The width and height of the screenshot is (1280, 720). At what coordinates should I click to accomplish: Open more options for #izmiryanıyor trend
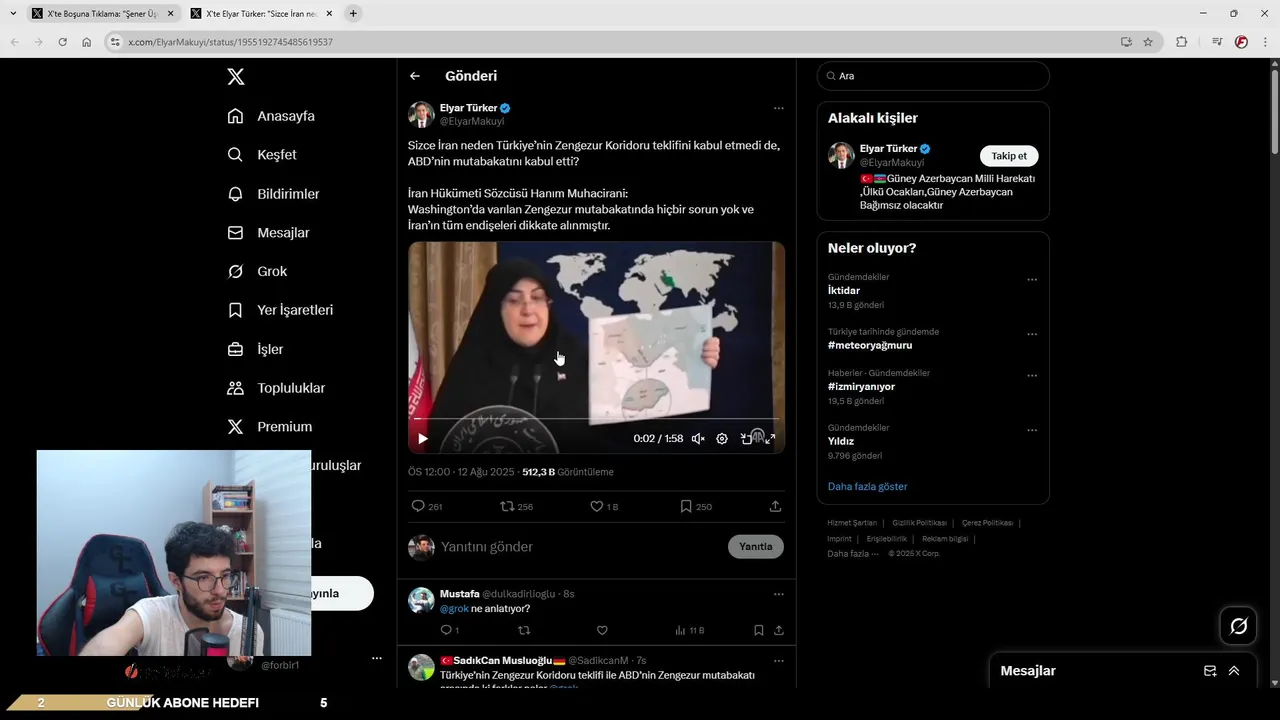(1032, 376)
